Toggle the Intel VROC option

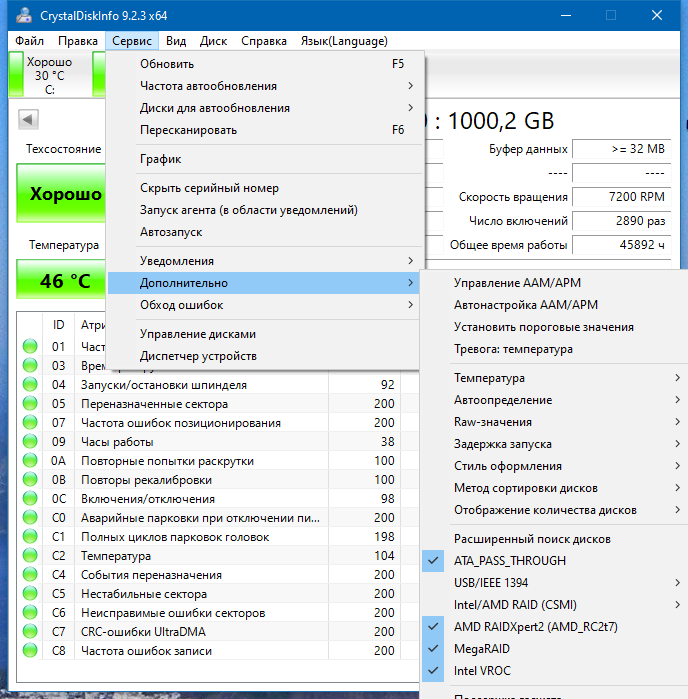(x=554, y=671)
